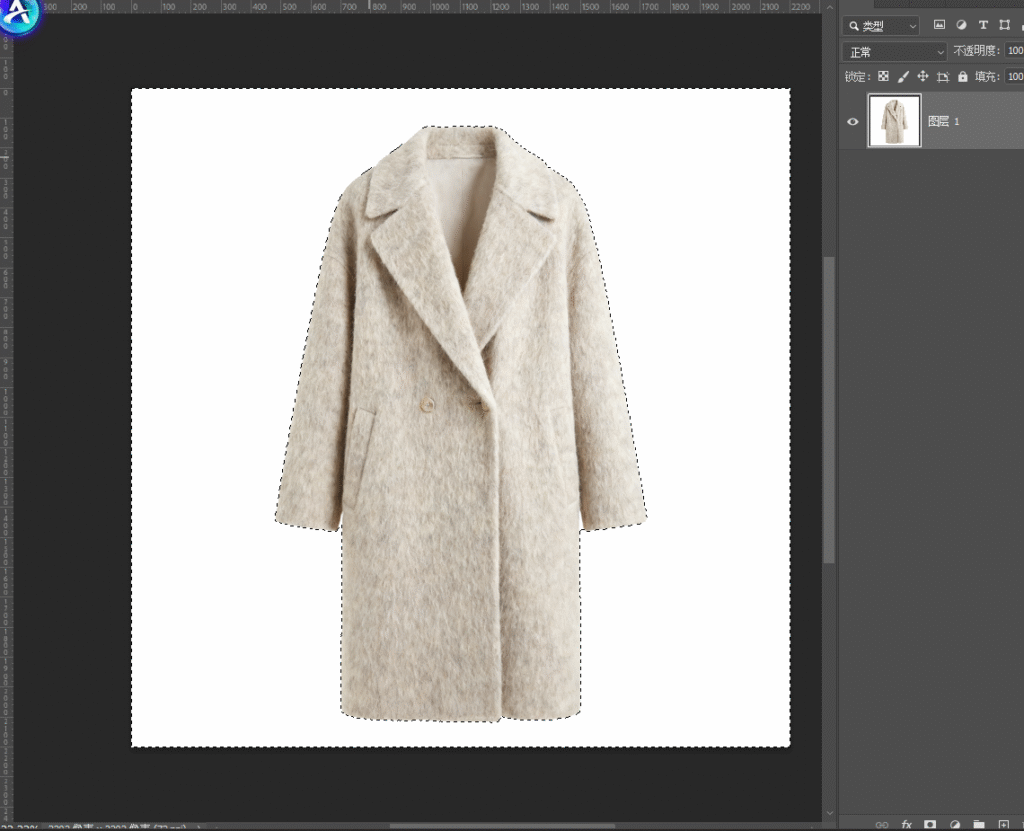Click the adjustment layer filter icon
The height and width of the screenshot is (831, 1024).
point(961,25)
